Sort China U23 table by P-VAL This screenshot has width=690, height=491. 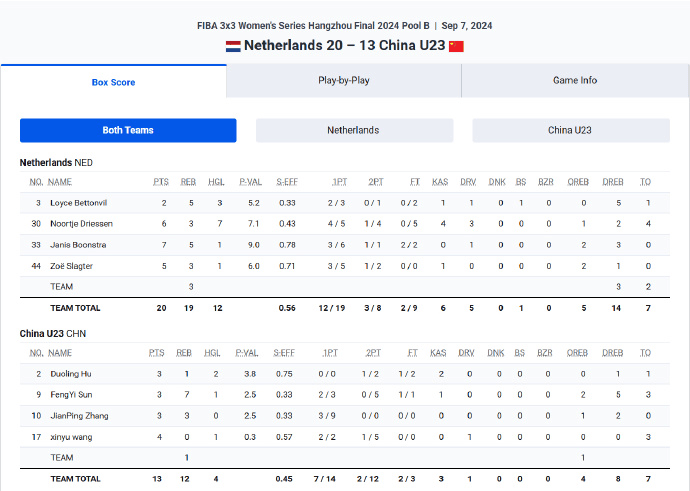pyautogui.click(x=249, y=353)
